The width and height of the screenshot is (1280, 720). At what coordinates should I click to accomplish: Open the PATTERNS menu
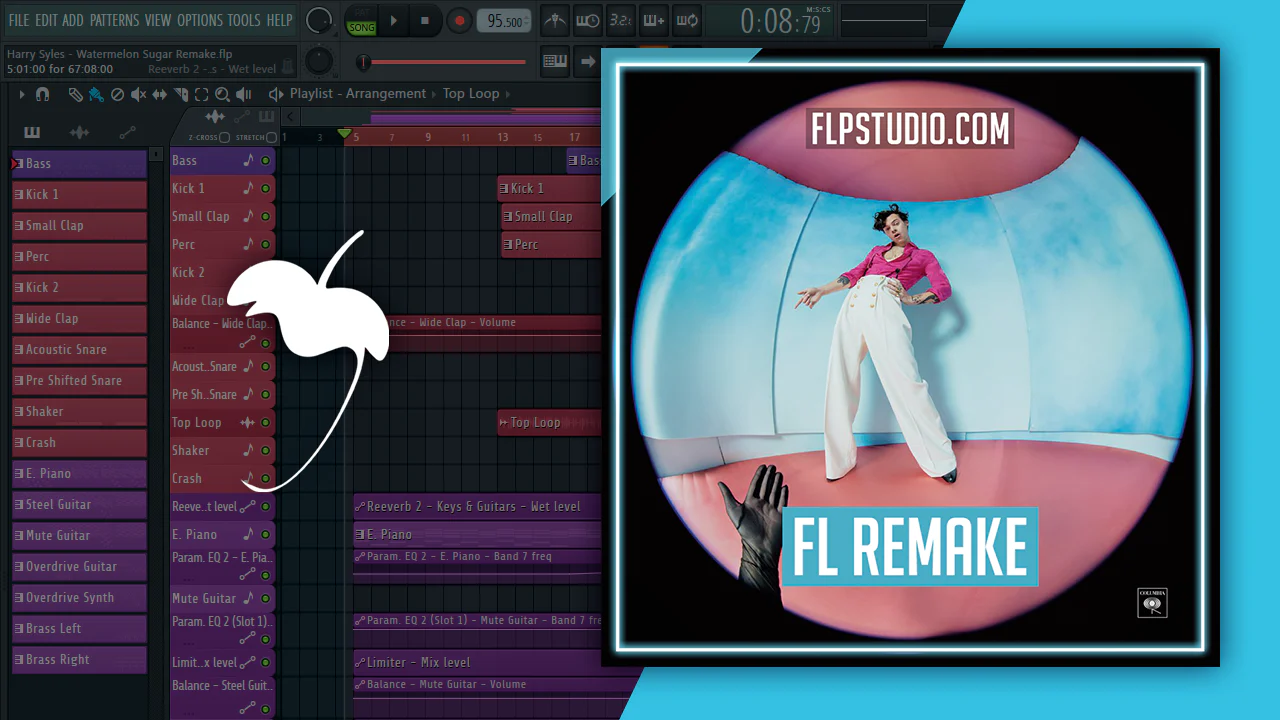[114, 20]
